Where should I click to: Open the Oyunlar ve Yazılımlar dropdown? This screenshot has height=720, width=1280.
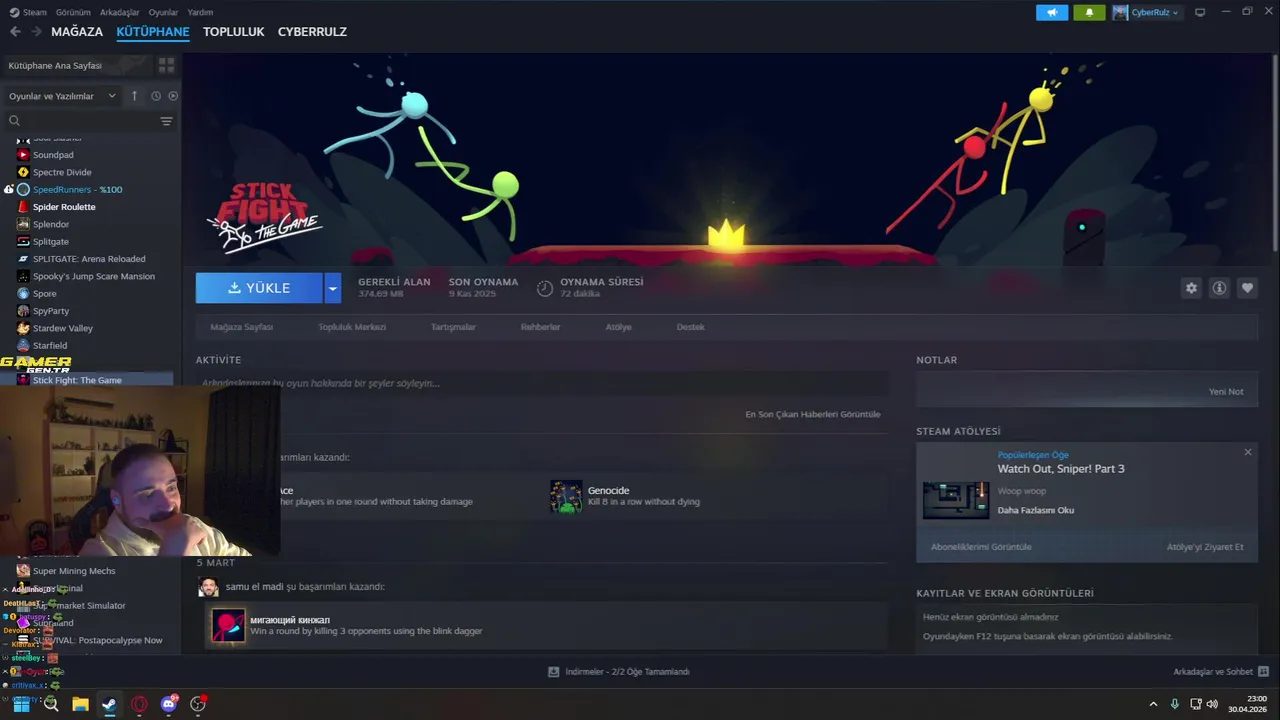[62, 96]
